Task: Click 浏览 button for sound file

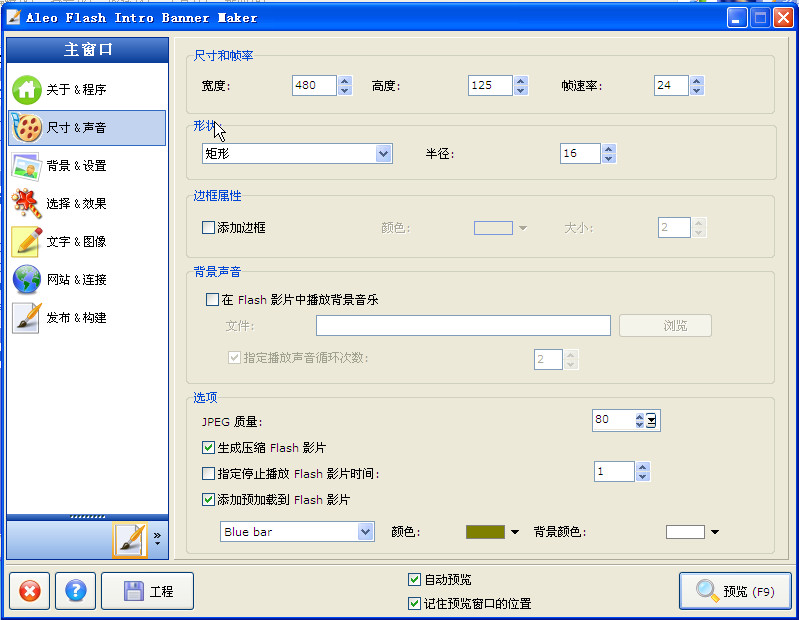Action: point(665,326)
